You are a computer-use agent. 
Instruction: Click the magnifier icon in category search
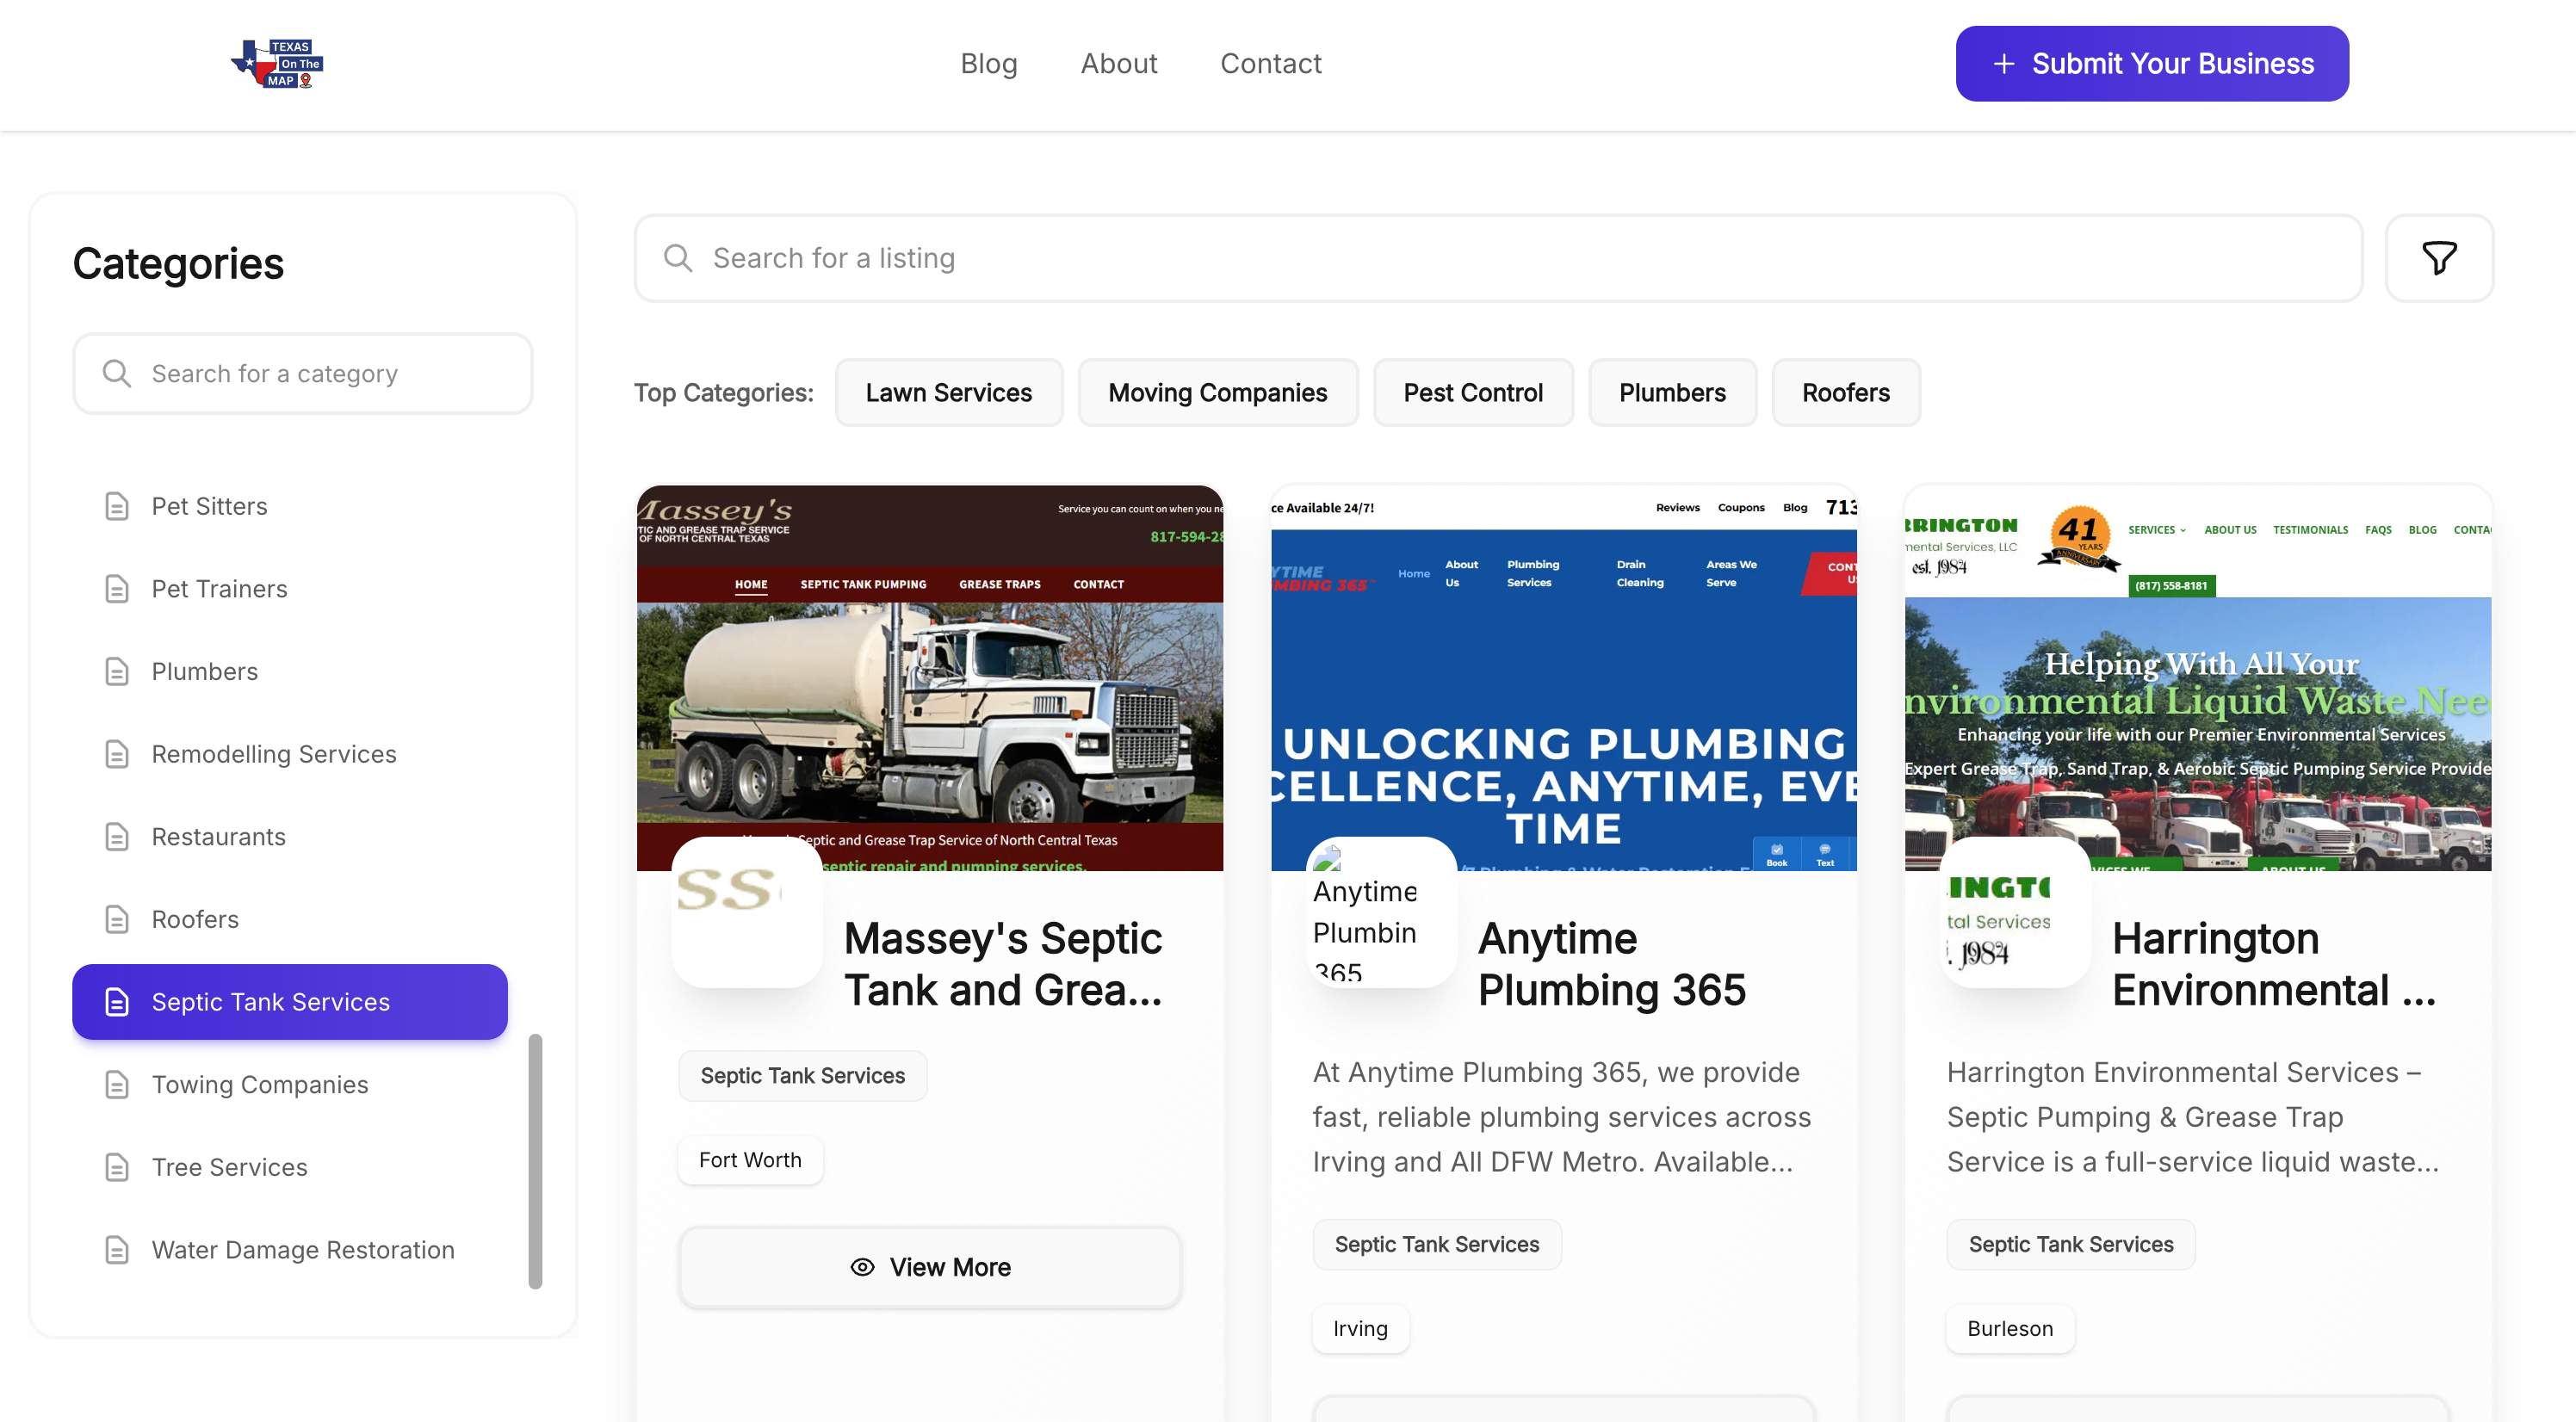click(117, 373)
